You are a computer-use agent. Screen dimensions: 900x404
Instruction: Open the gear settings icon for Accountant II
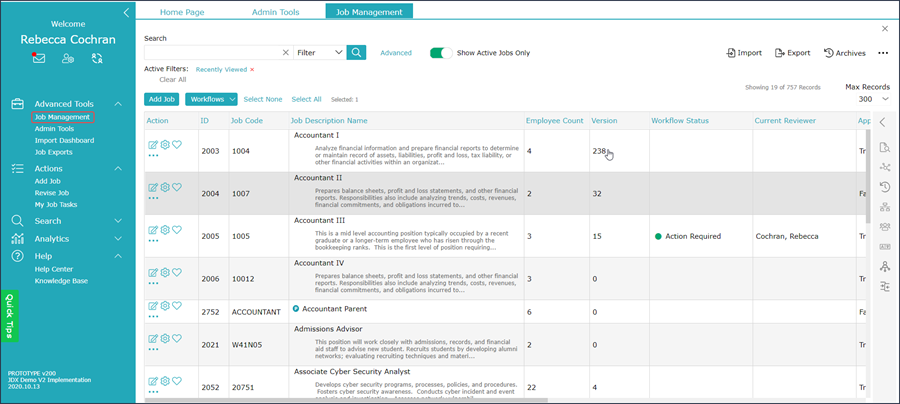point(165,186)
